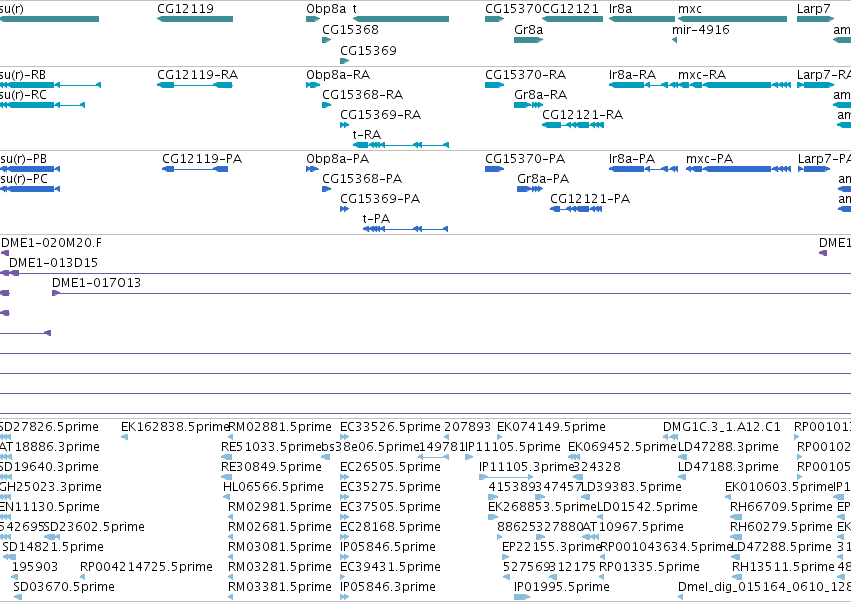Click the Gr8a gene feature

[528, 40]
